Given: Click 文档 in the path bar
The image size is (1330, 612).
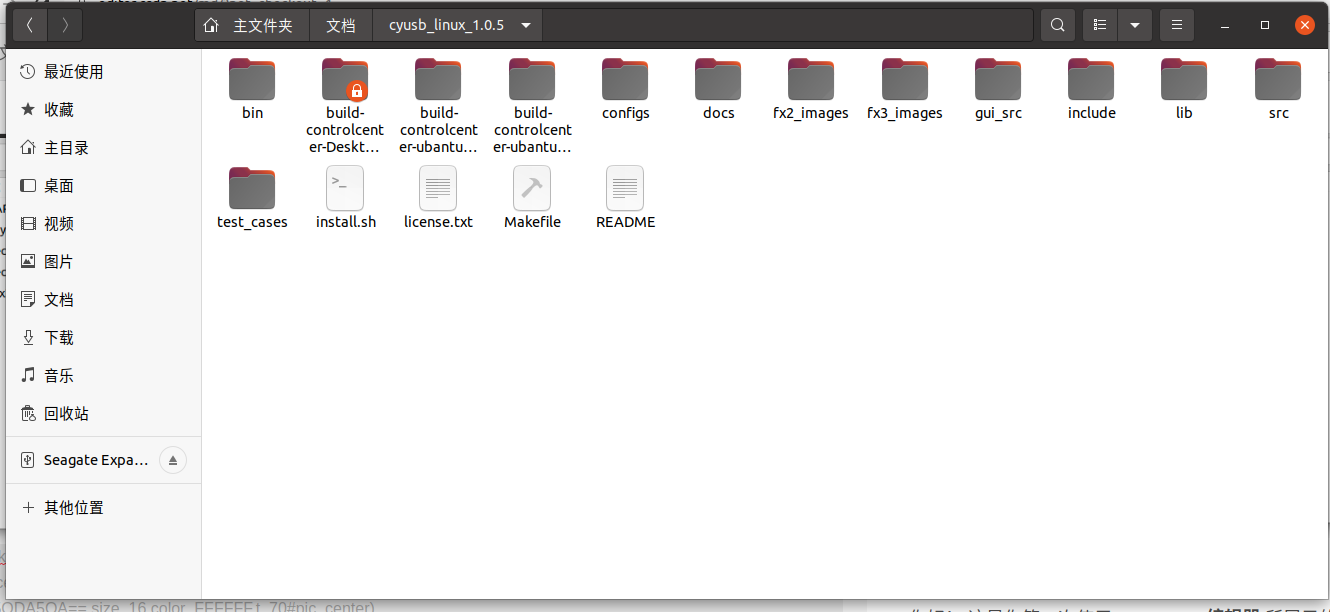Looking at the screenshot, I should point(341,24).
